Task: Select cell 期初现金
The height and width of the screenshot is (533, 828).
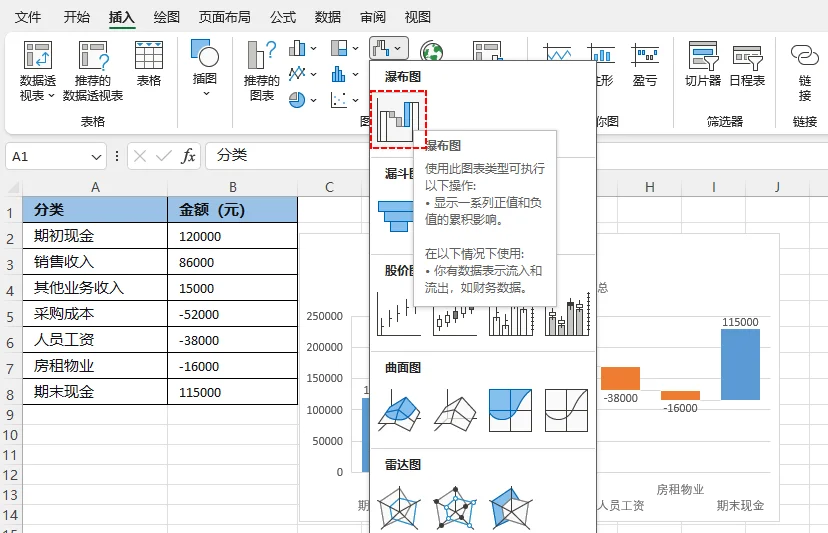Action: [95, 236]
